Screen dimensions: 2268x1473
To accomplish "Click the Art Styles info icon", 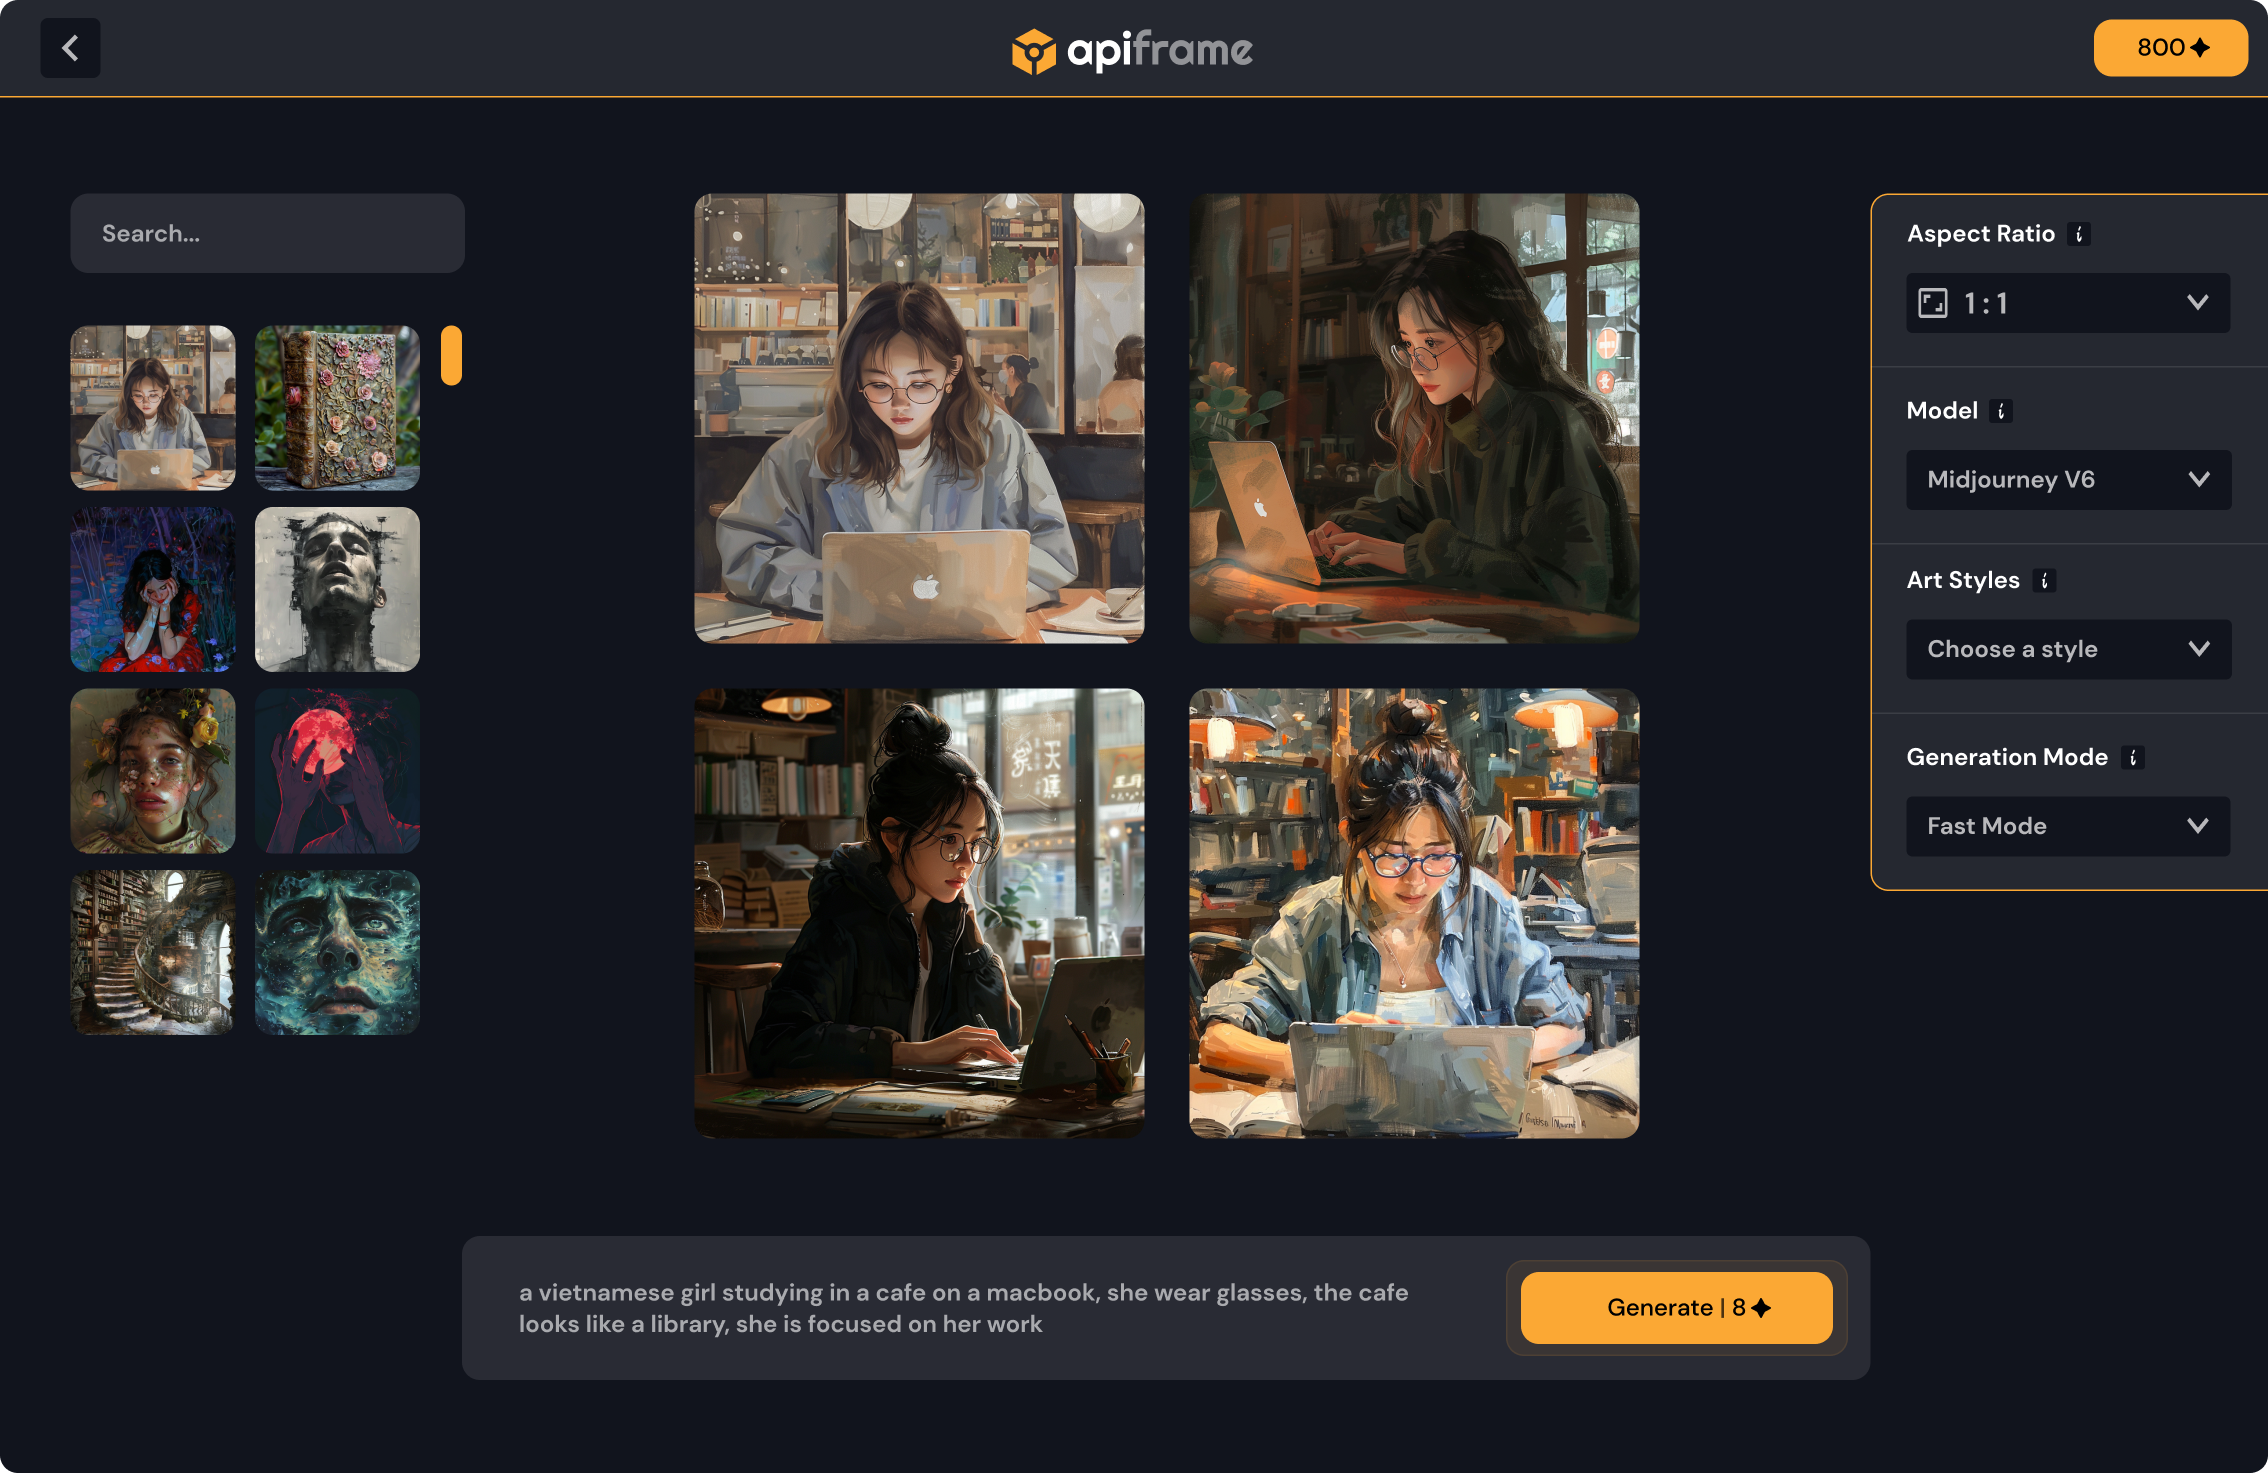I will pos(2044,580).
